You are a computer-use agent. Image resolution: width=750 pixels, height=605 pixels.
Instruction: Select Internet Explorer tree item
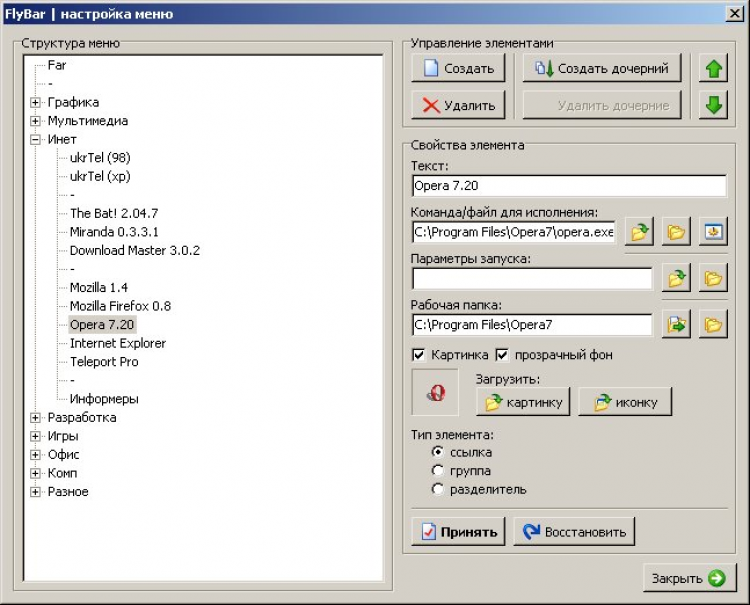pyautogui.click(x=118, y=343)
